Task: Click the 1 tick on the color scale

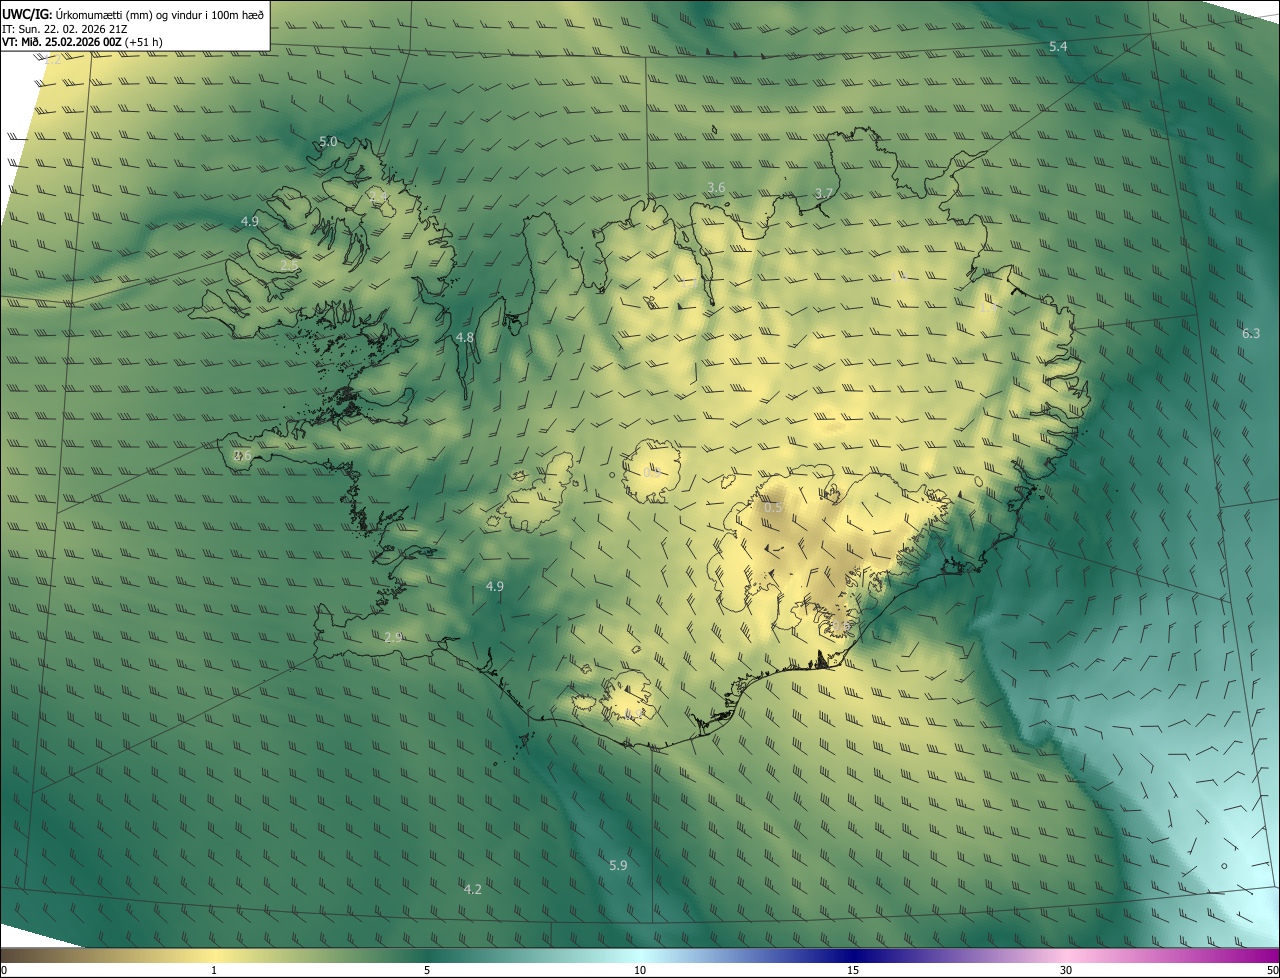Action: coord(214,970)
